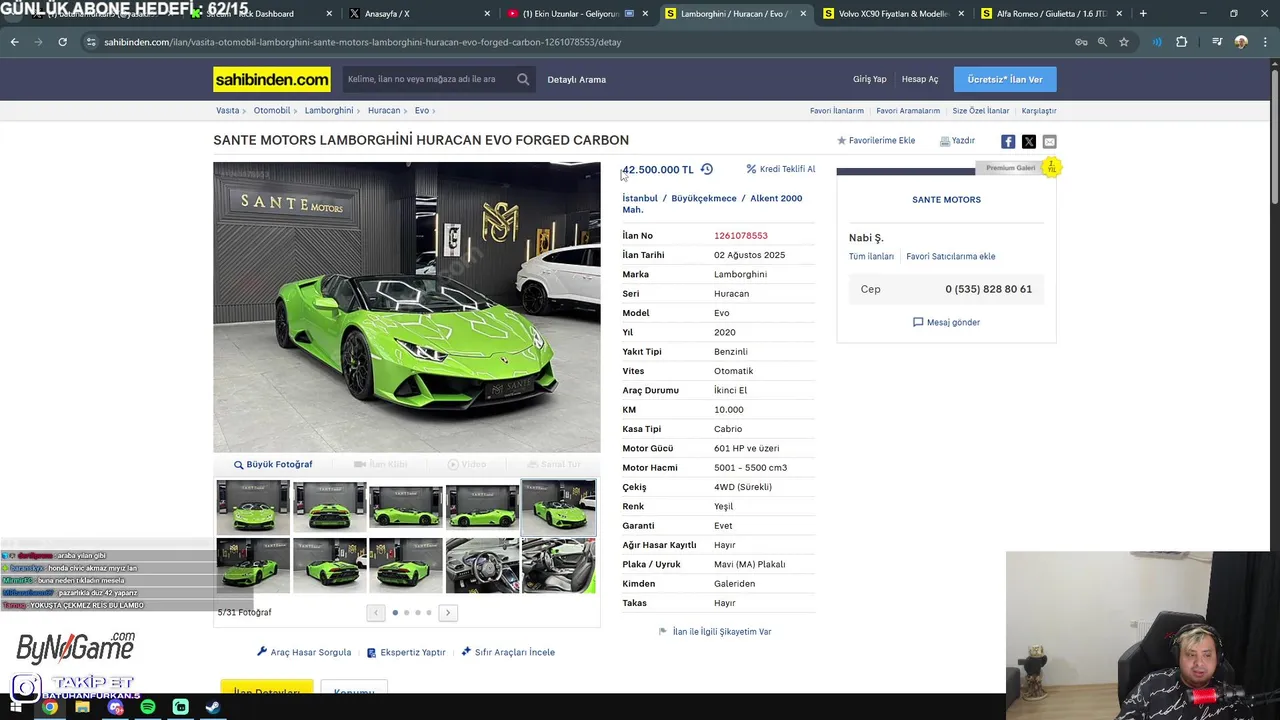Viewport: 1280px width, 720px height.
Task: Click main Lamborghini photo
Action: click(407, 307)
